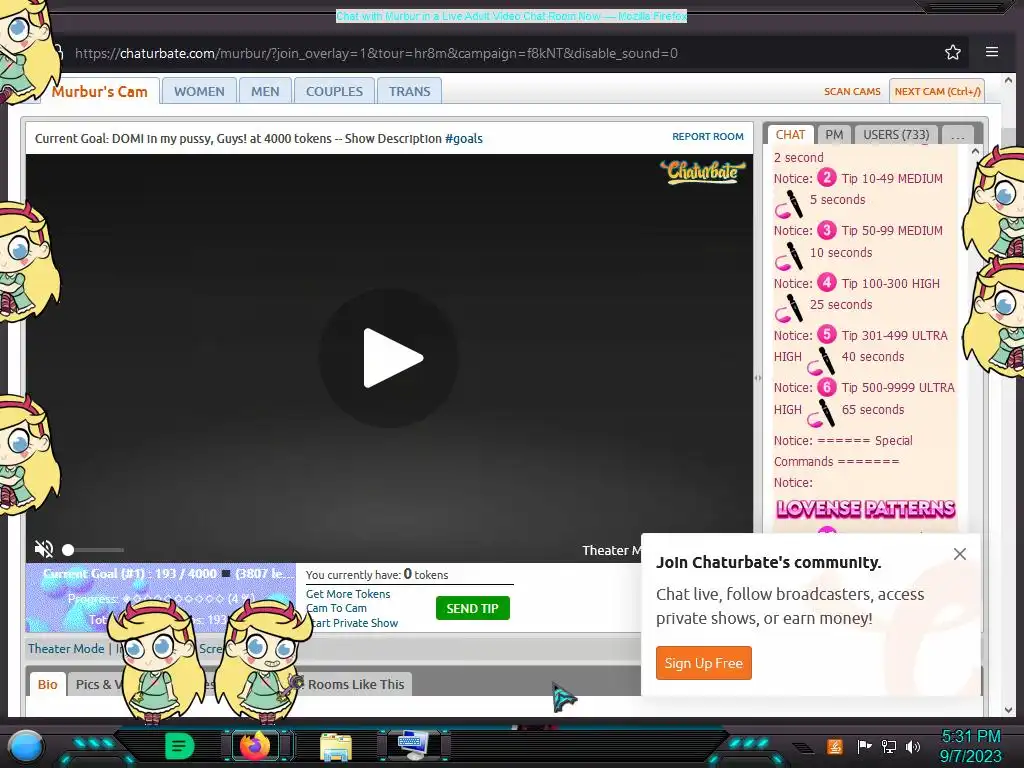This screenshot has height=768, width=1024.
Task: Click the 'Tip 100-300 HIGH' notice text
Action: tap(891, 283)
